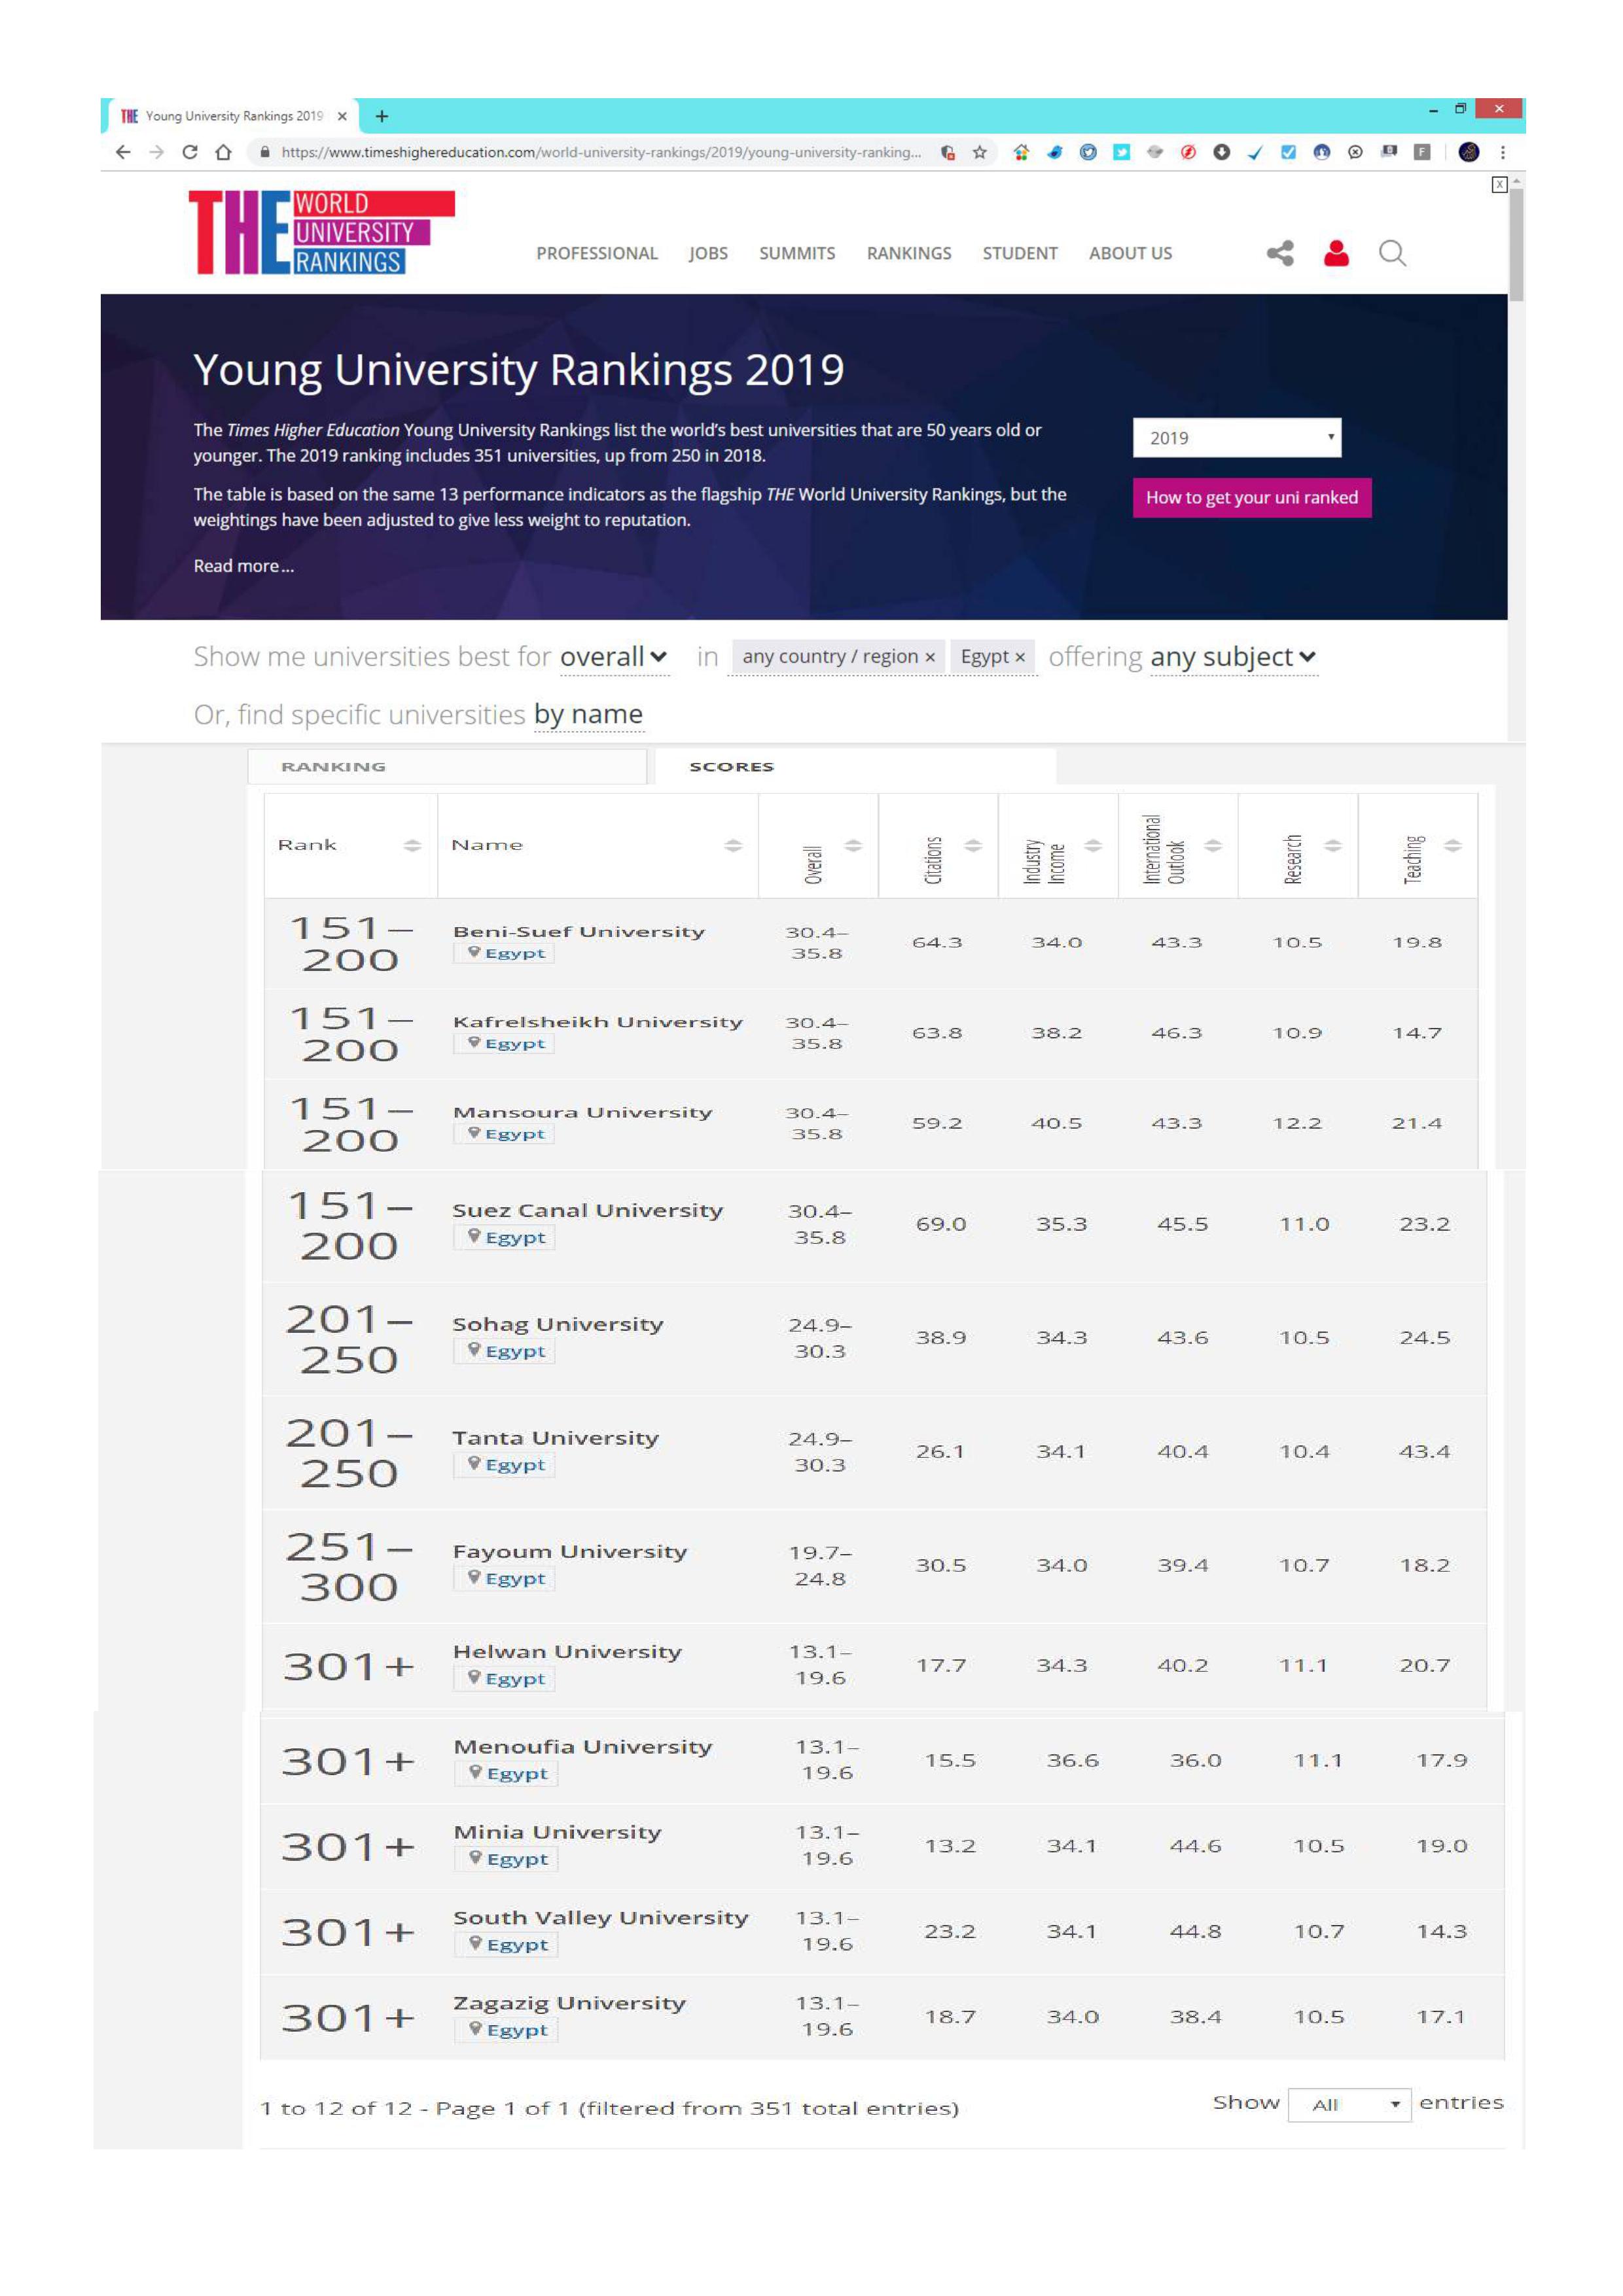
Task: Reload the current page
Action: pos(190,152)
